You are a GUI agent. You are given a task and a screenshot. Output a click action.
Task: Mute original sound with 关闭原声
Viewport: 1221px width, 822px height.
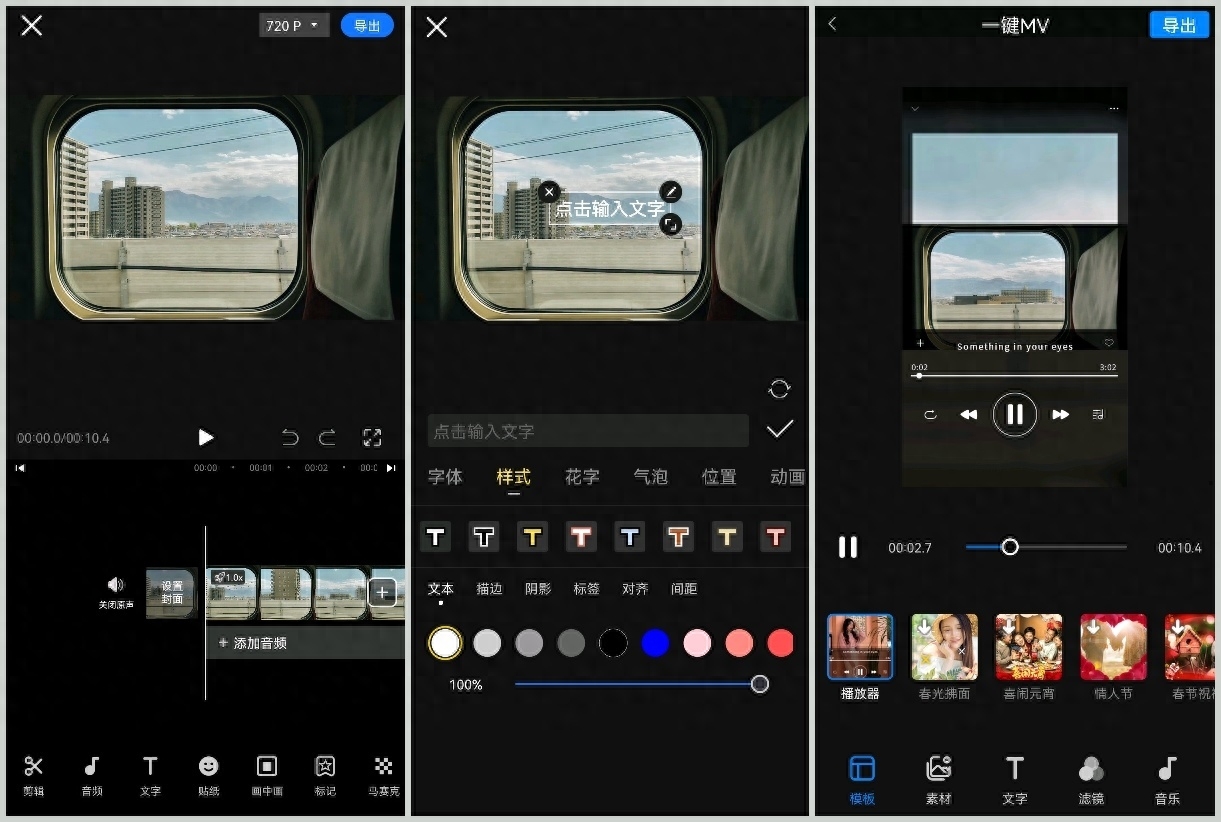pyautogui.click(x=116, y=592)
